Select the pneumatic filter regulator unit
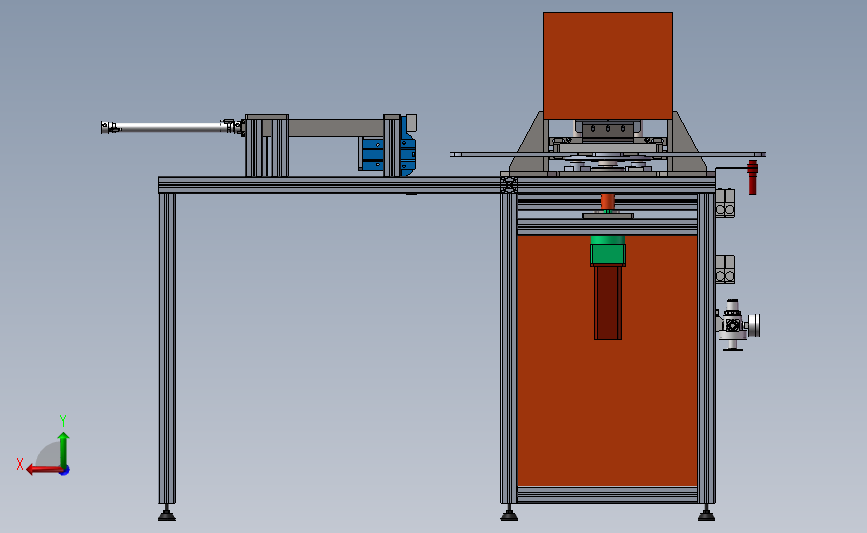 (738, 325)
